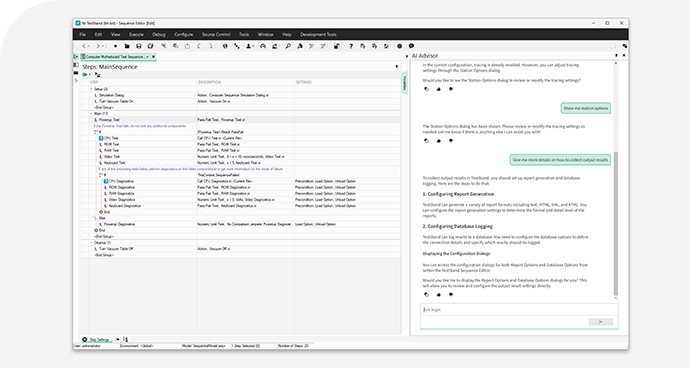The width and height of the screenshot is (690, 368).
Task: Select the Video Diagnostics step
Action: 119,200
